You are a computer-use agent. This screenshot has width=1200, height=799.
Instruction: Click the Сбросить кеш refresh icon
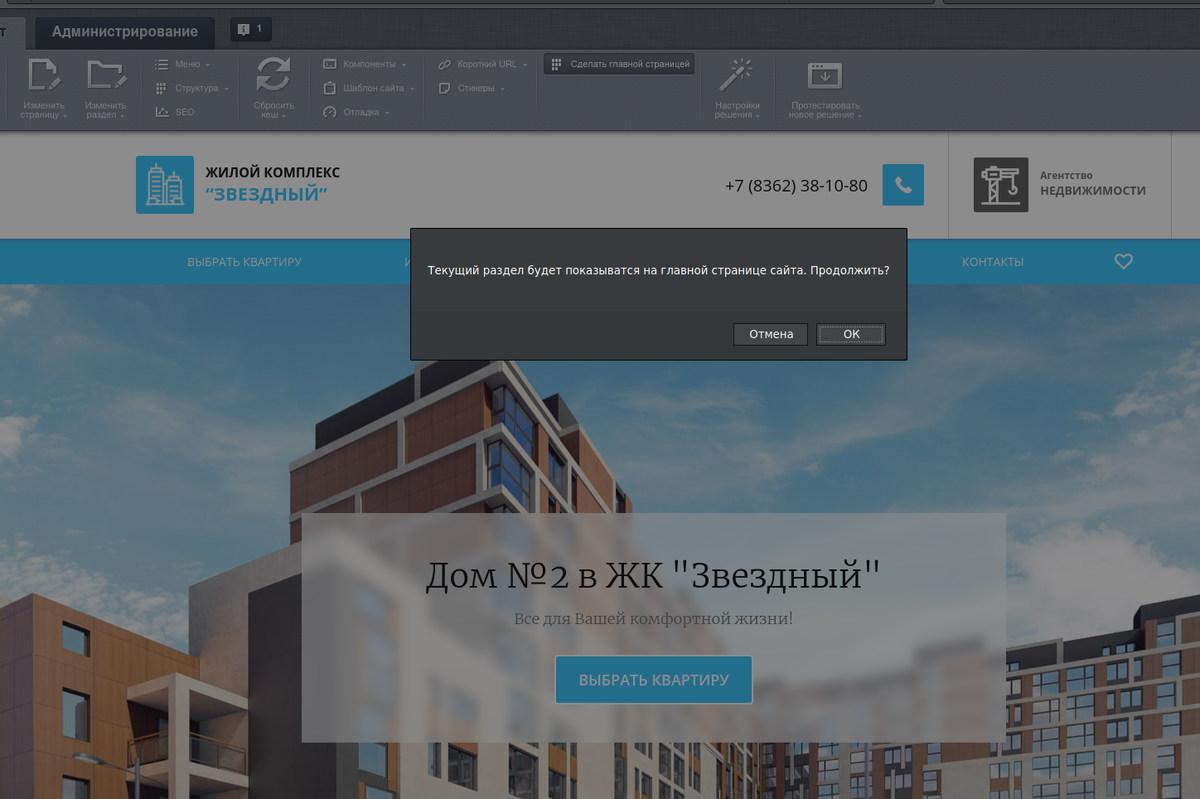tap(273, 75)
